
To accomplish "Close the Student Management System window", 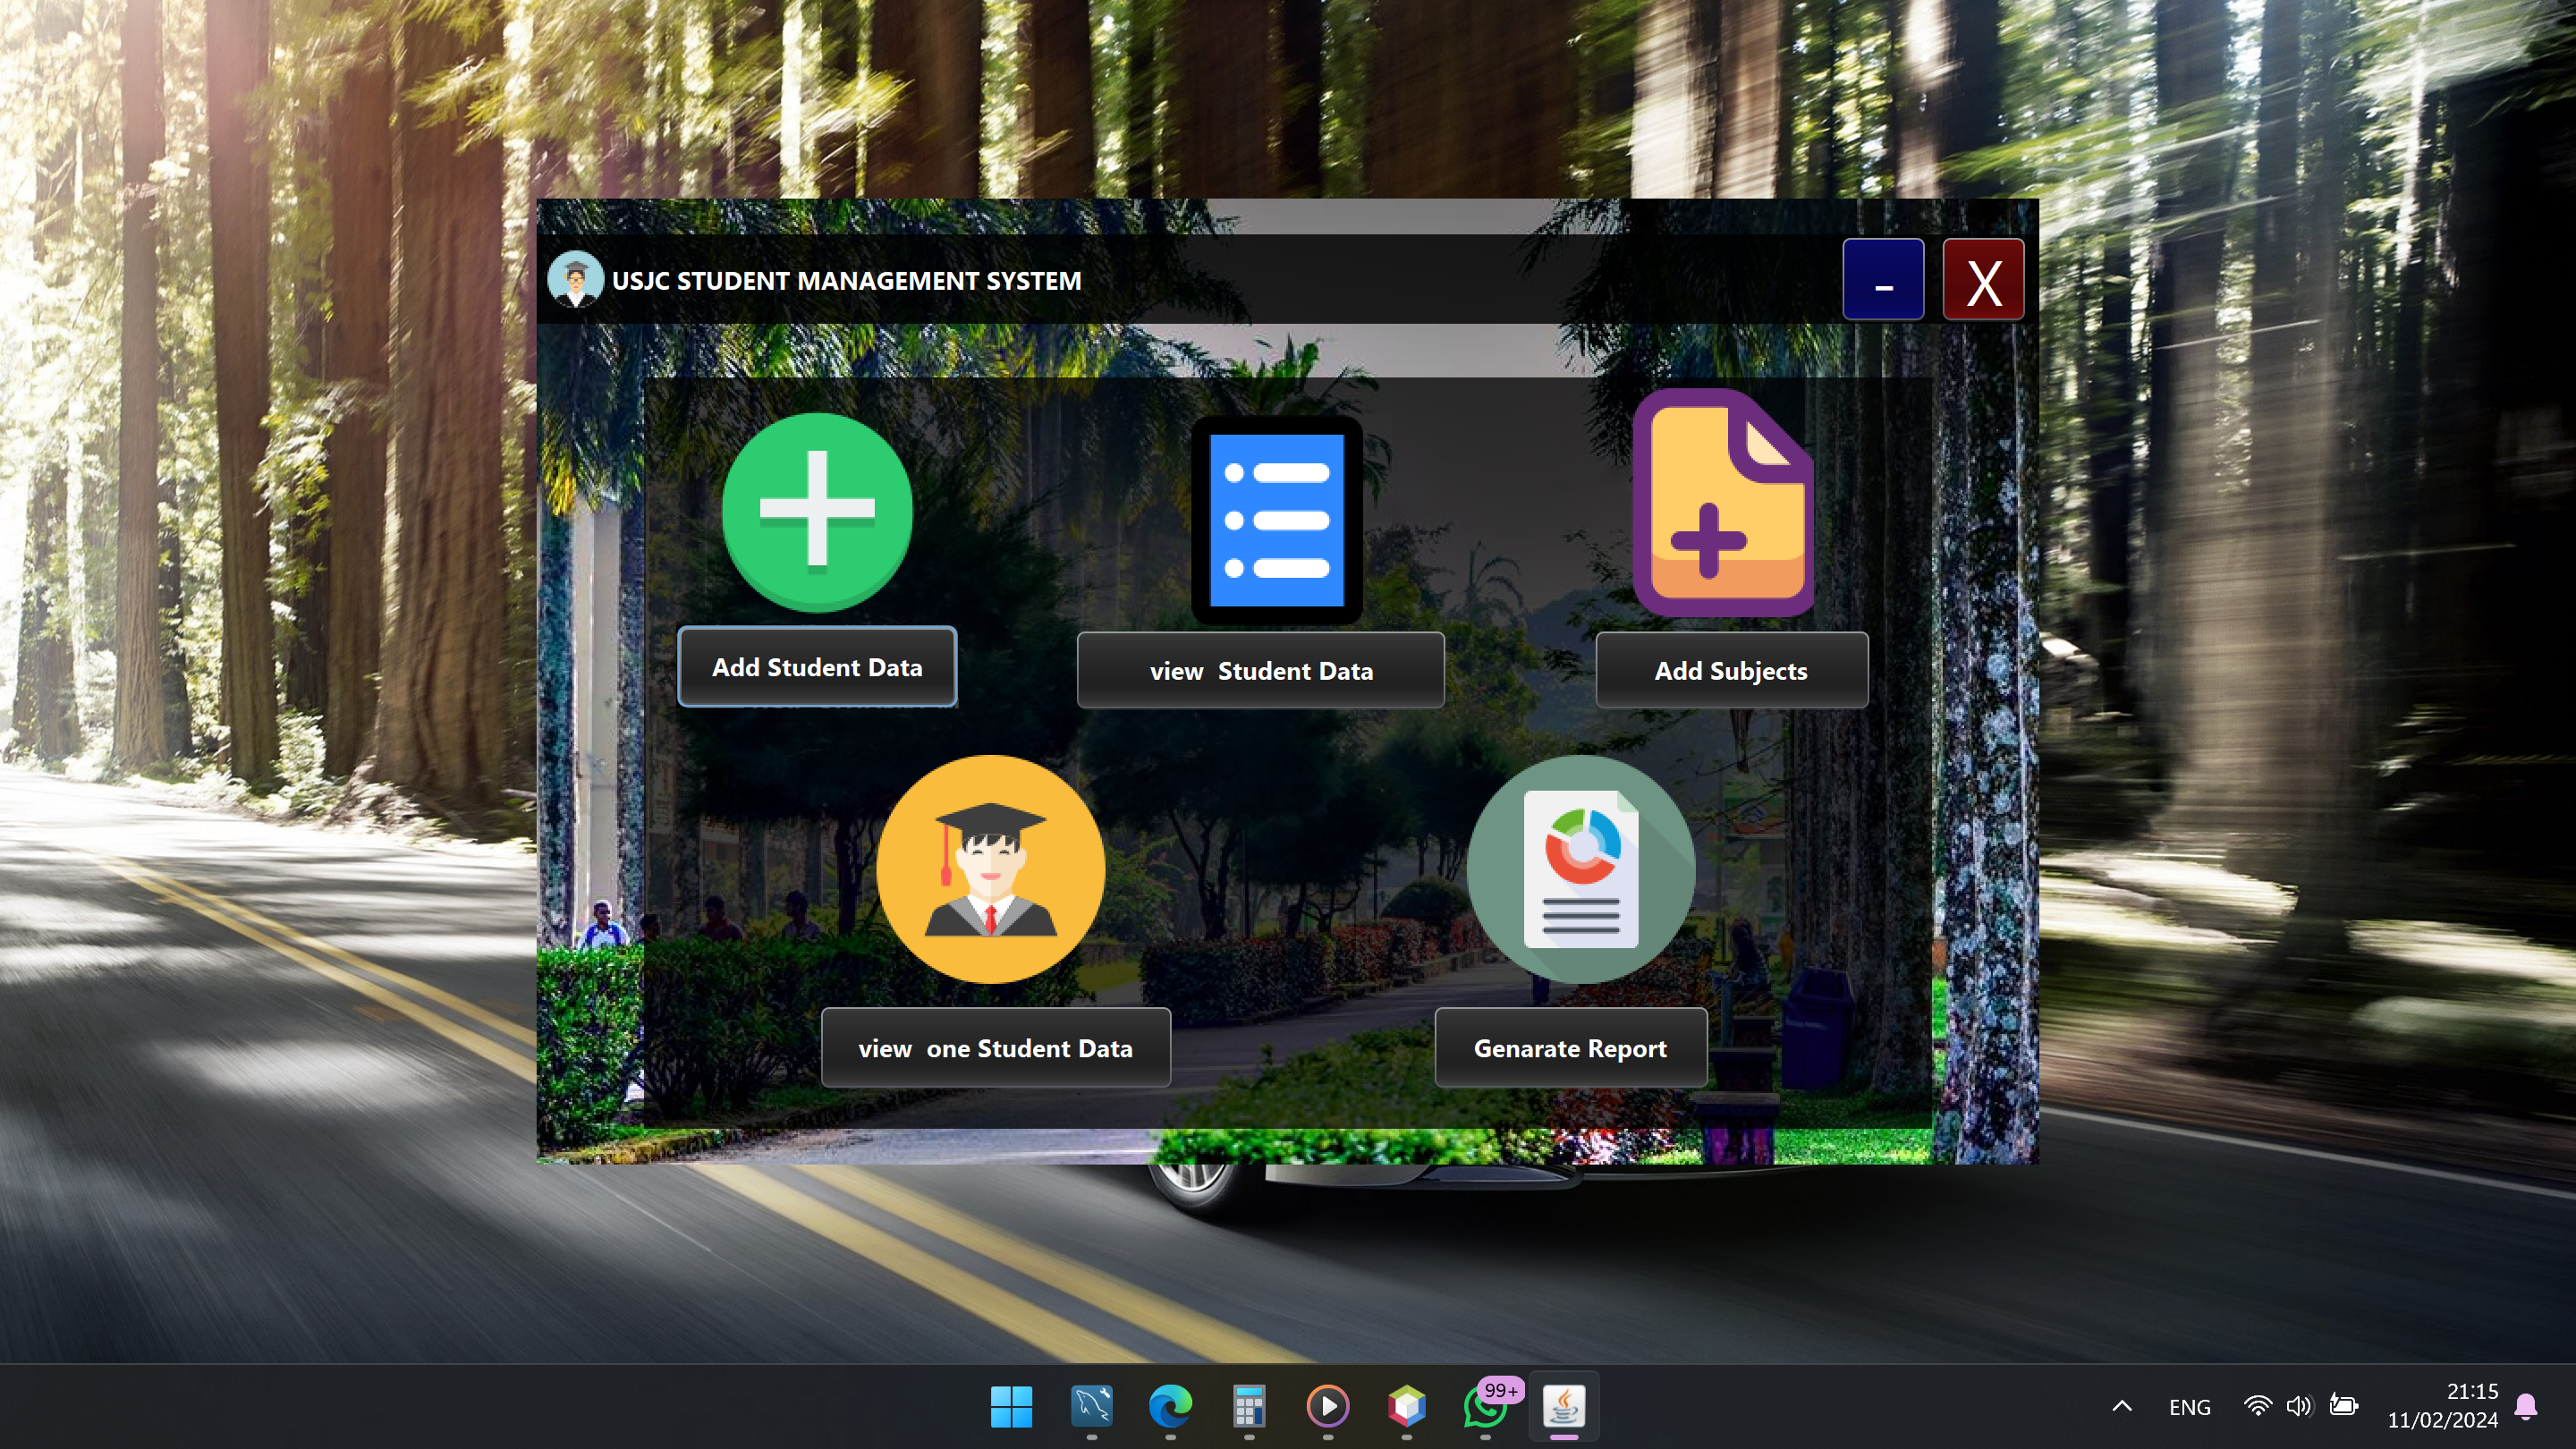I will point(1983,279).
